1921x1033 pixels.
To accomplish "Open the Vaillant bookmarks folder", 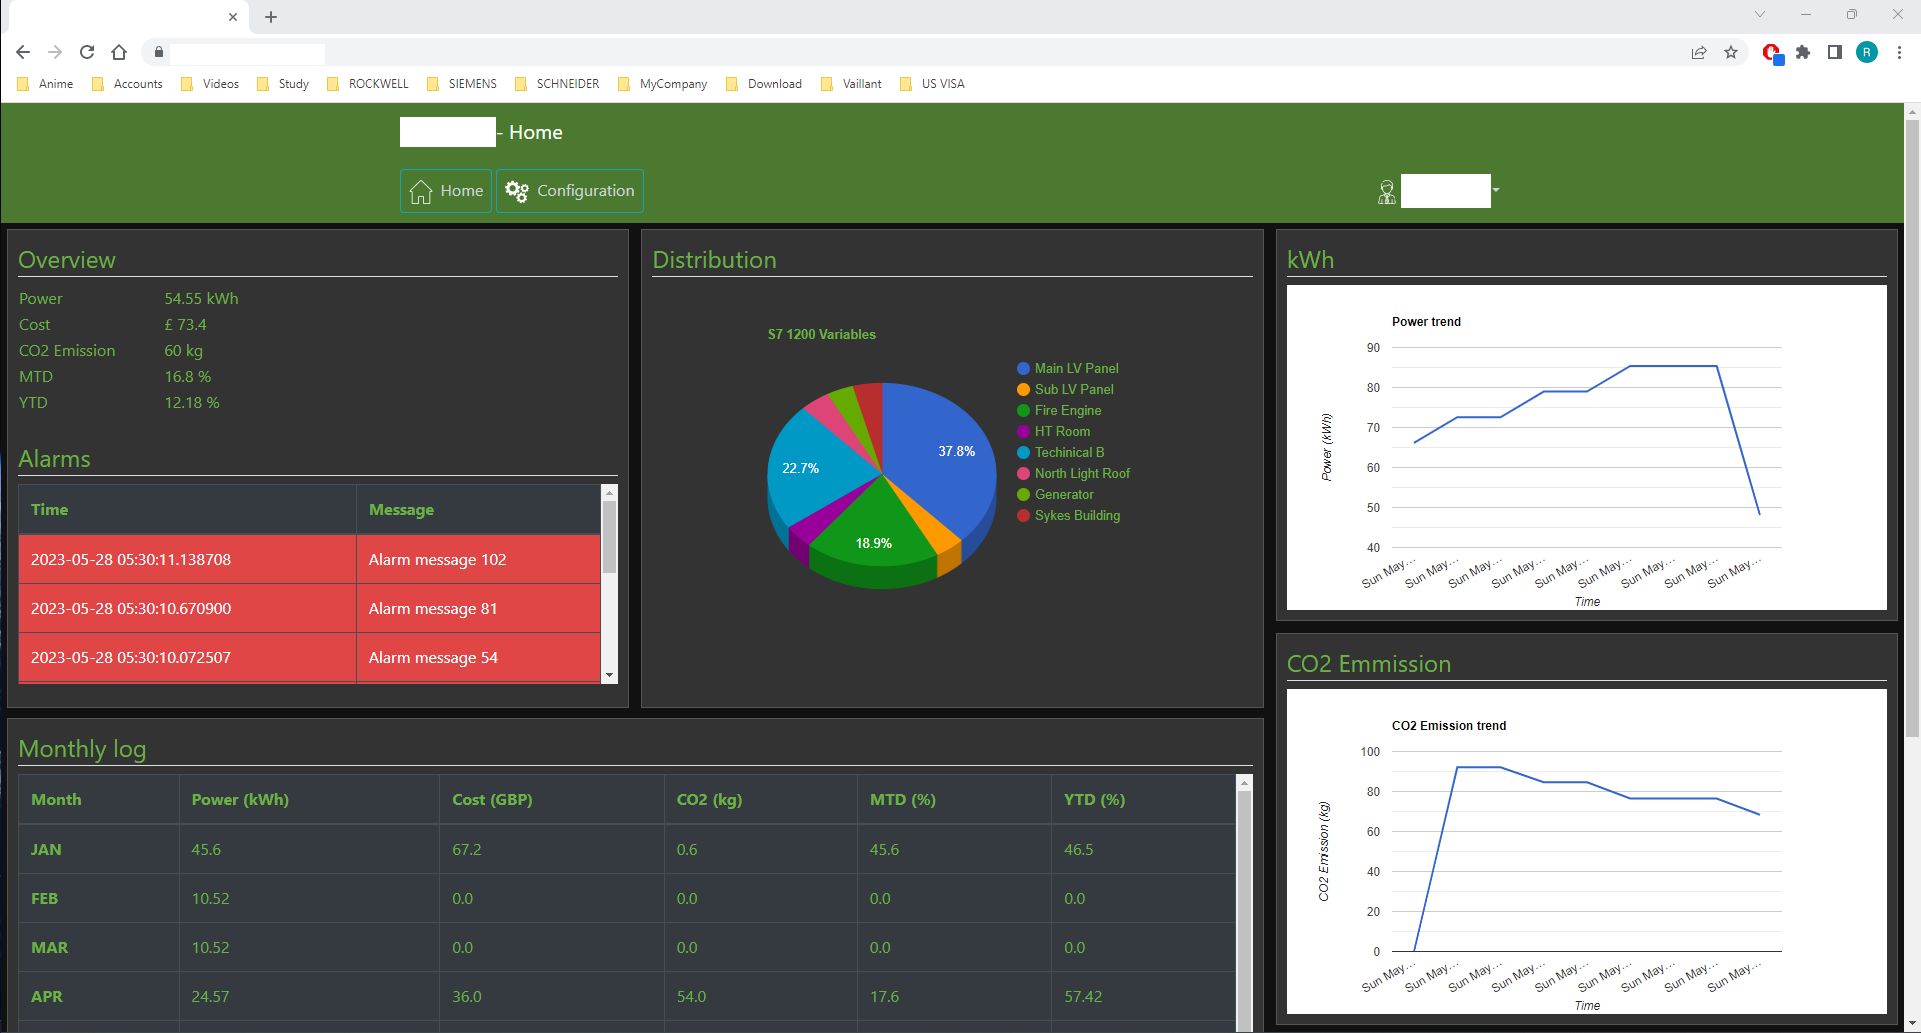I will tap(851, 84).
